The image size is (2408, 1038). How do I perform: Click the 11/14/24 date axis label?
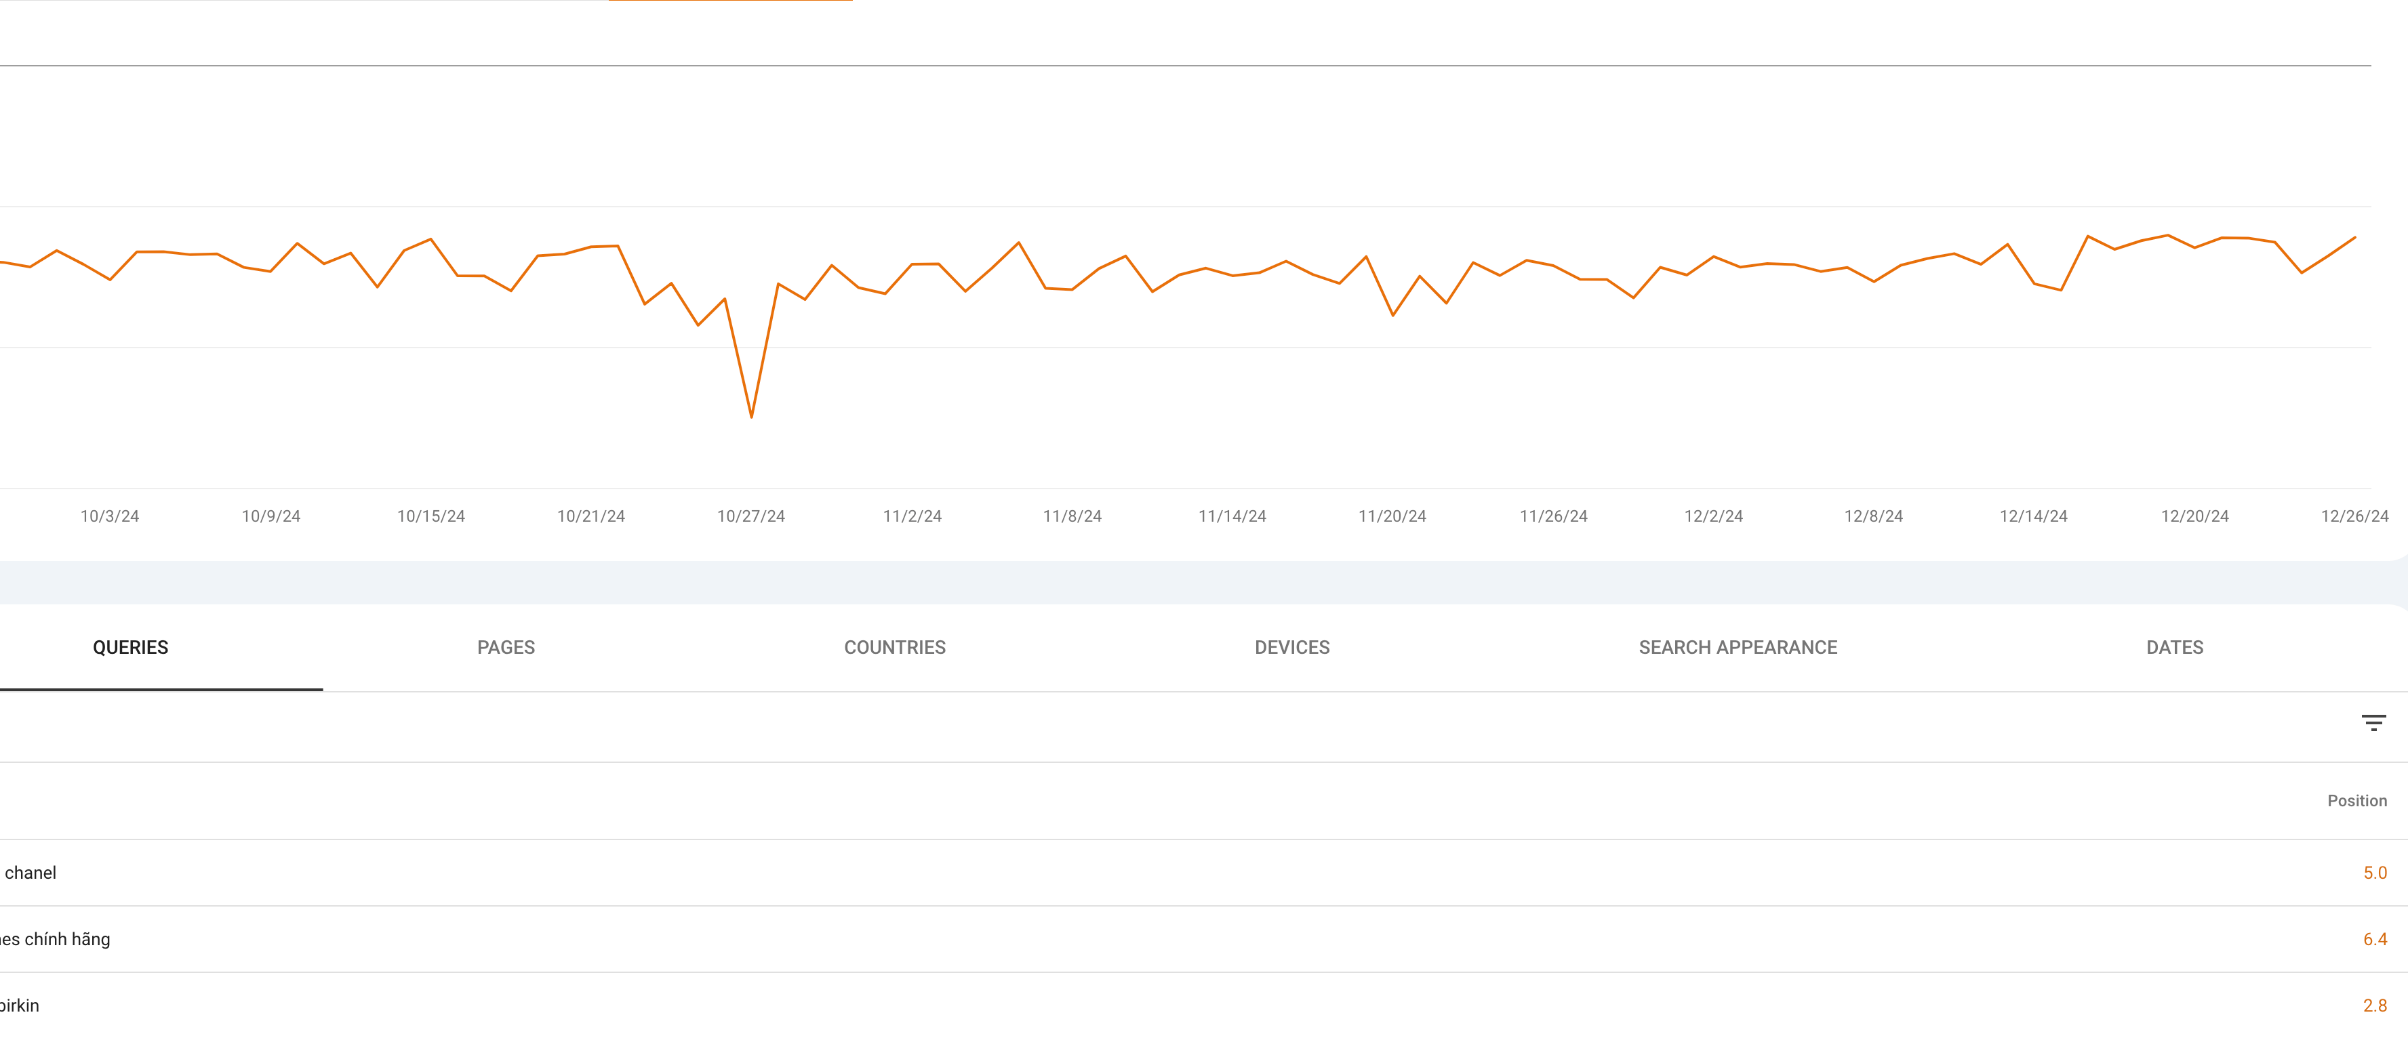pyautogui.click(x=1232, y=516)
